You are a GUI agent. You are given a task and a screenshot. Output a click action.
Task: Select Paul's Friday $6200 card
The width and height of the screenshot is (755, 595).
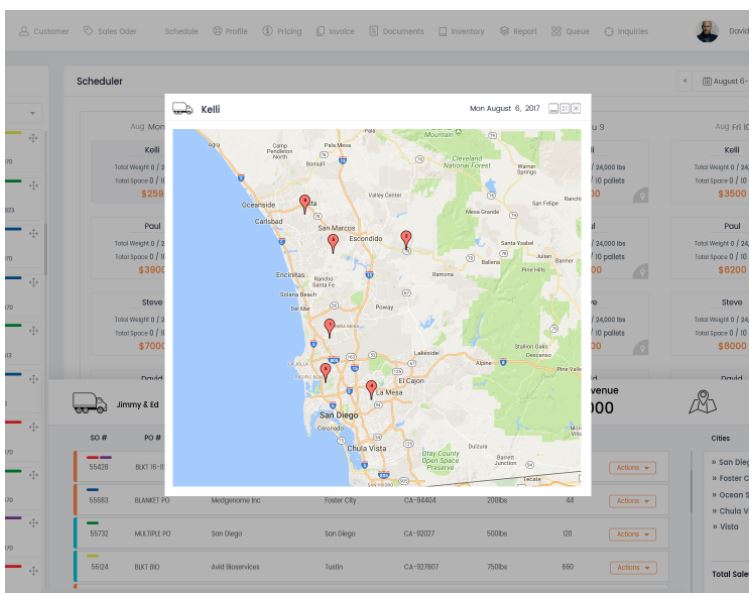tap(711, 248)
